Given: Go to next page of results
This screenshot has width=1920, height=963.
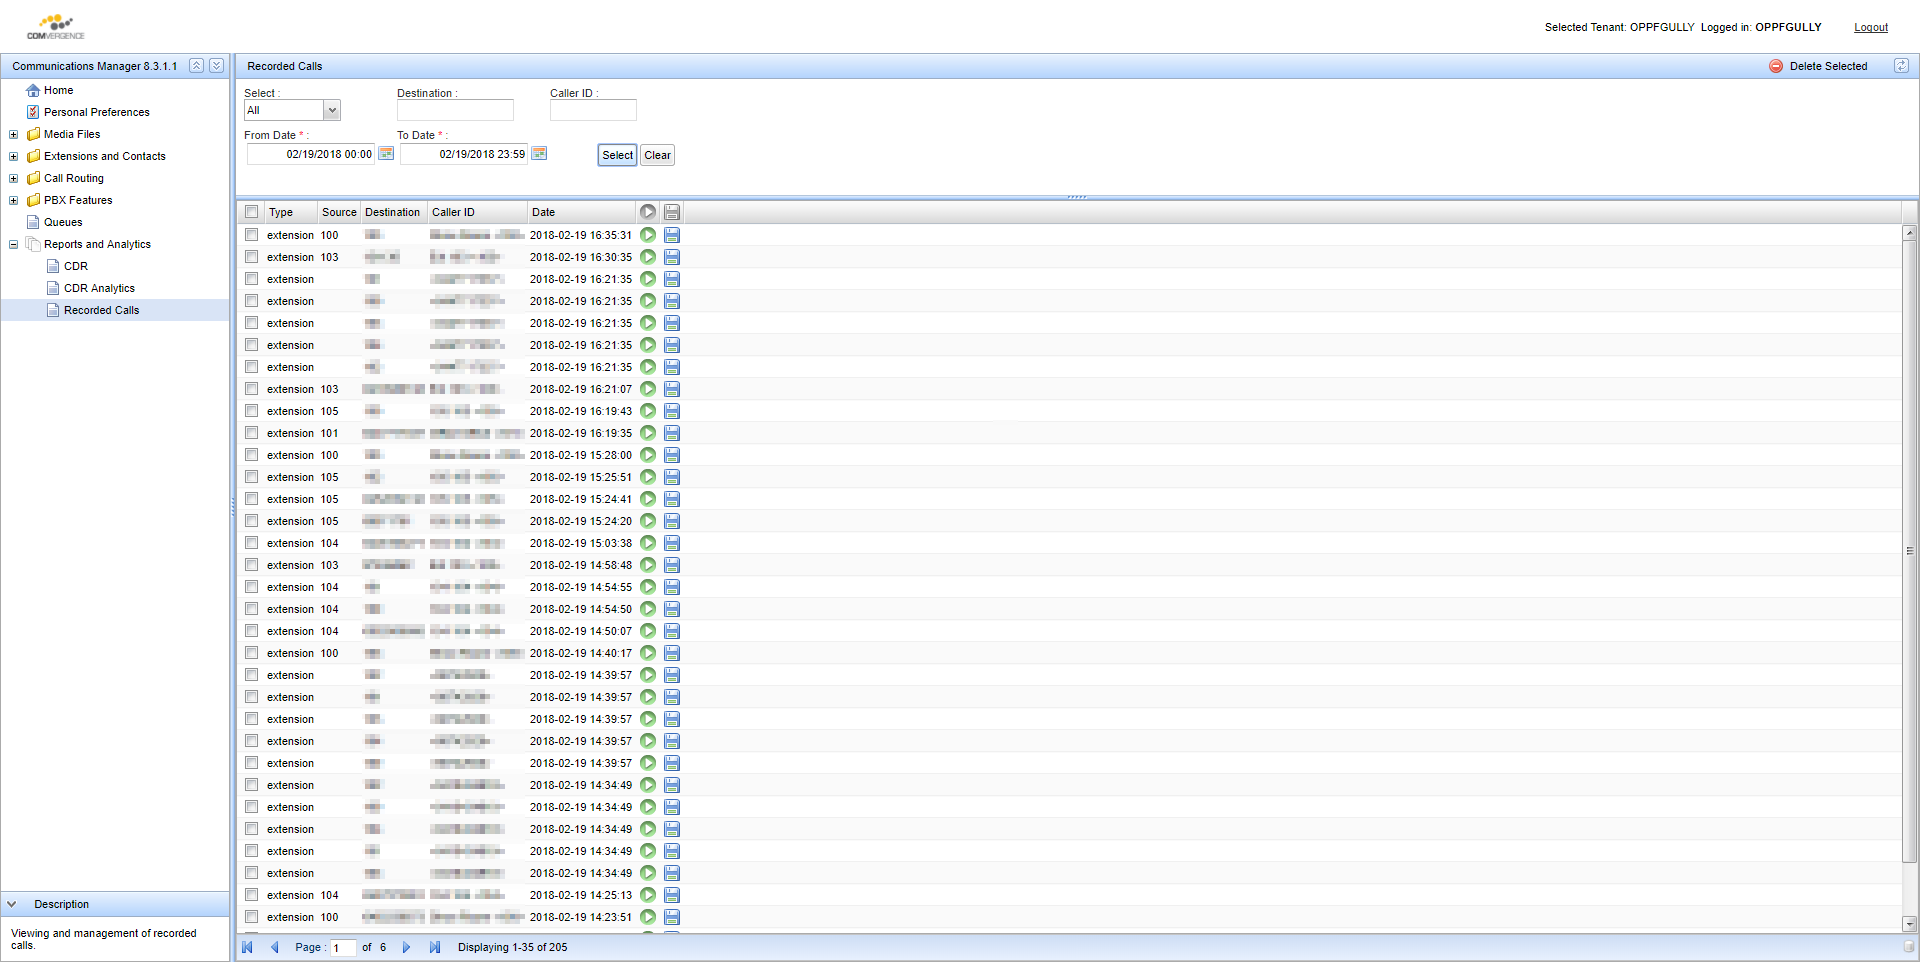Looking at the screenshot, I should click(x=406, y=947).
